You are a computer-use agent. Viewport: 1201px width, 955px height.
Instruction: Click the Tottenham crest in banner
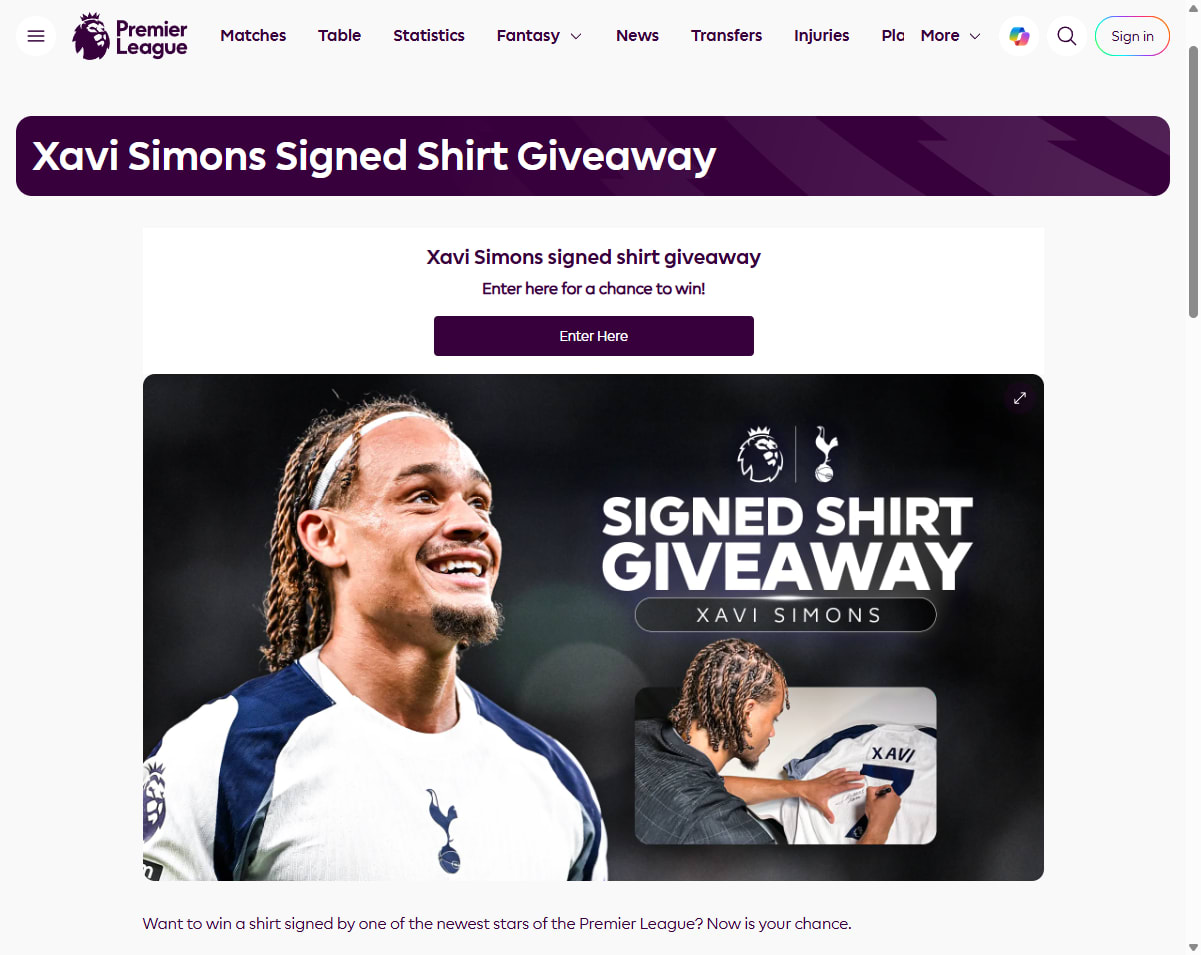point(825,454)
